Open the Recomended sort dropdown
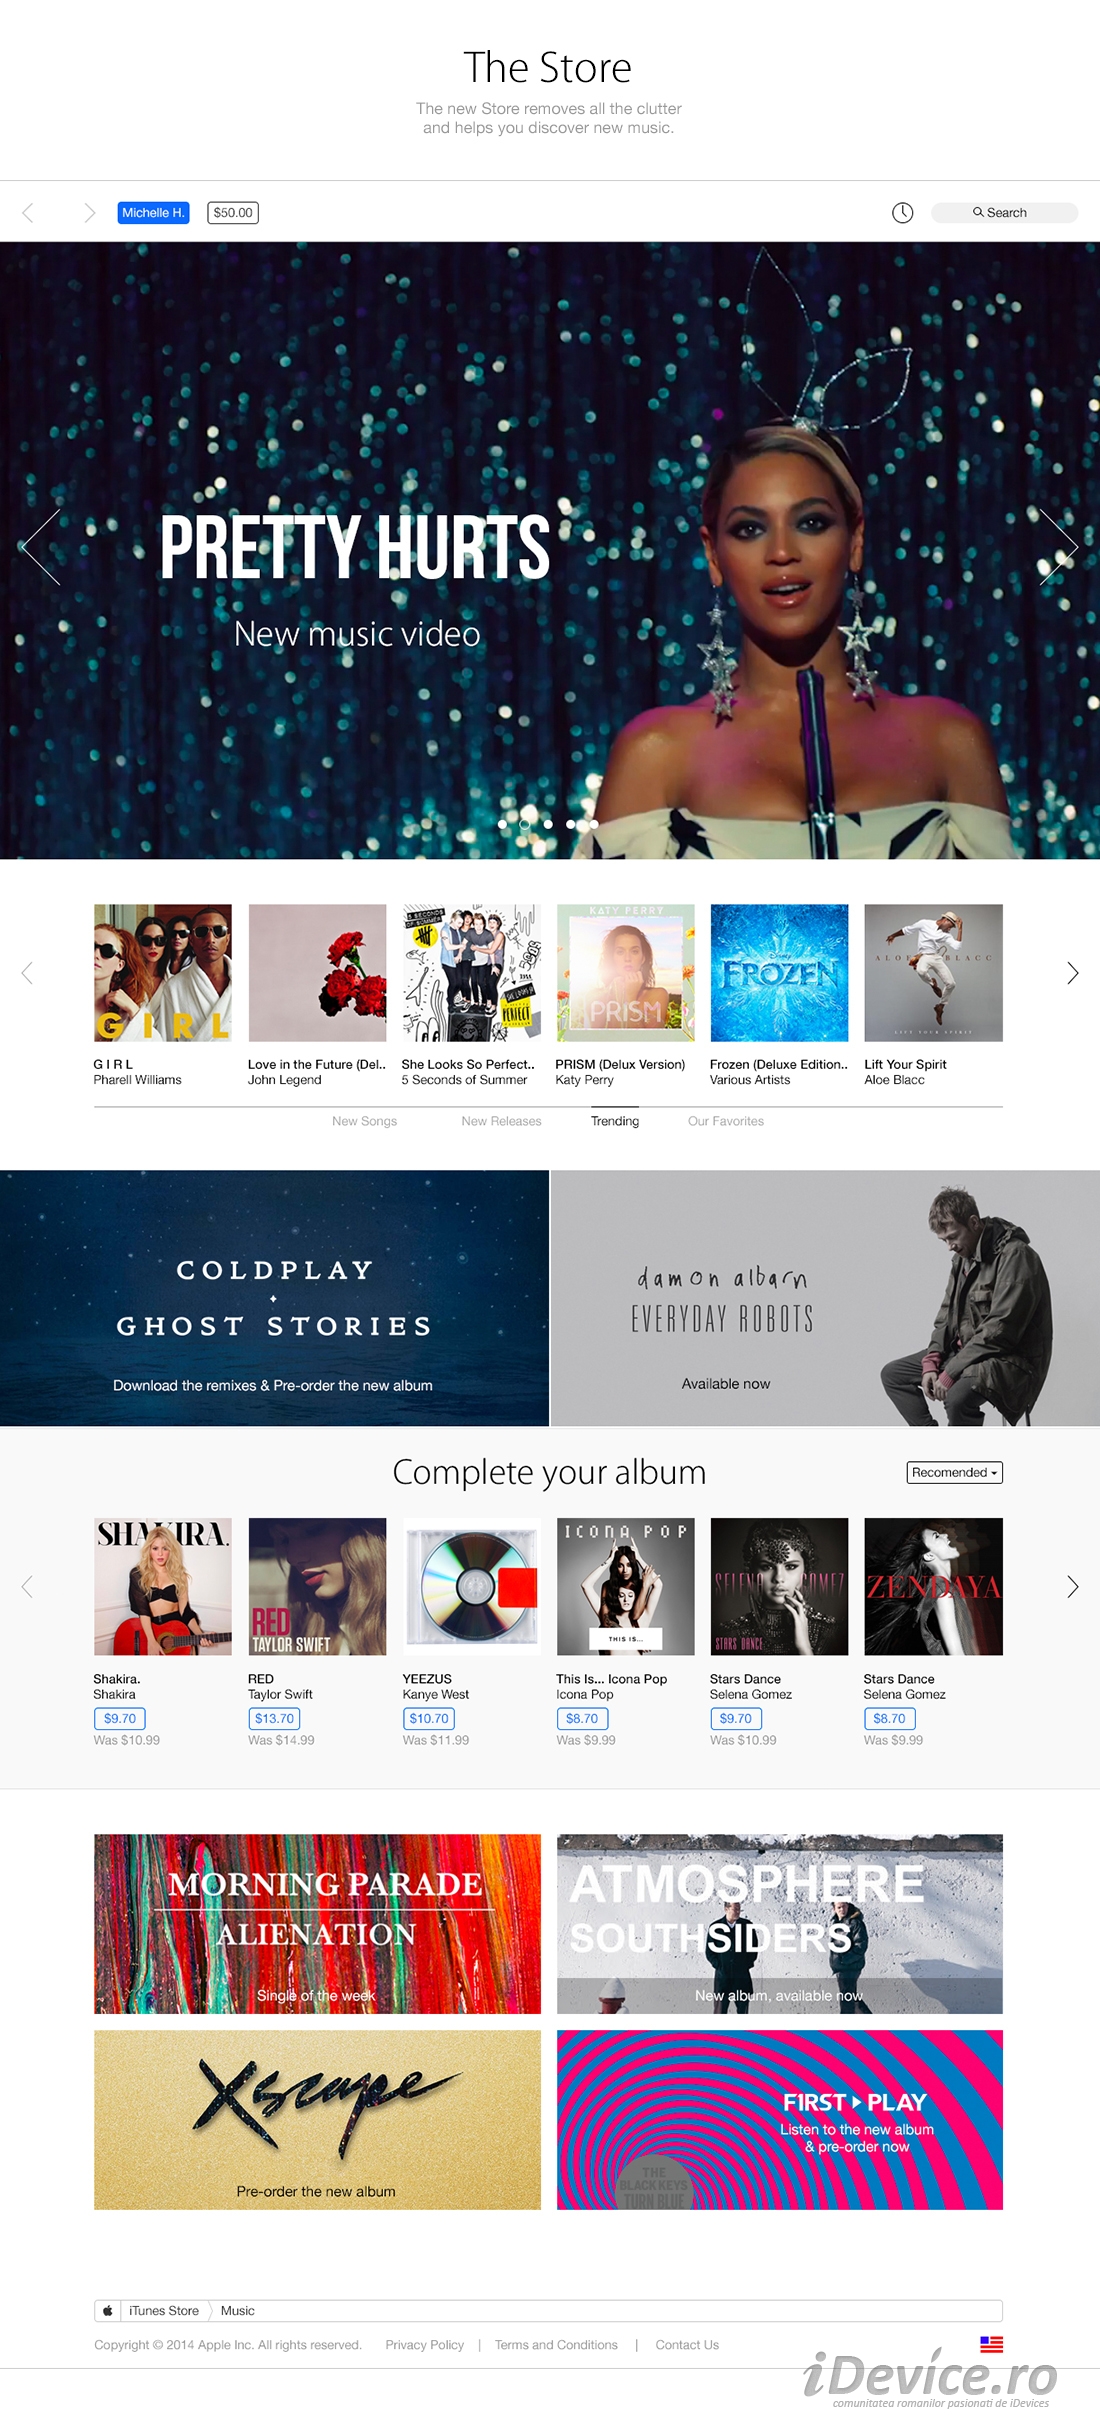 955,1472
